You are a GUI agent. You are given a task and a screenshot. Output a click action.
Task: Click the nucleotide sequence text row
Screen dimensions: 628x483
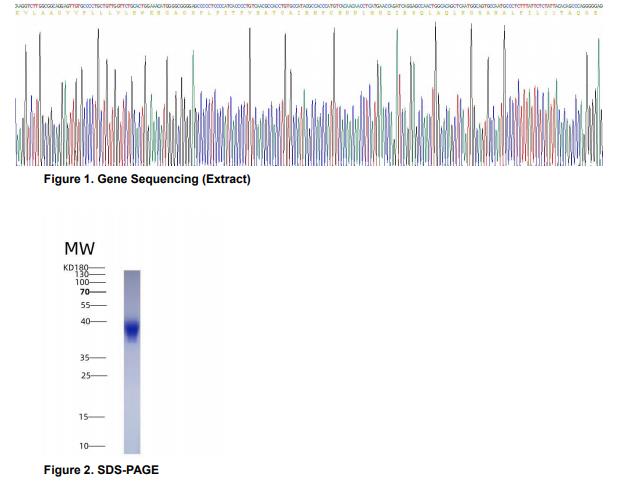click(x=310, y=5)
